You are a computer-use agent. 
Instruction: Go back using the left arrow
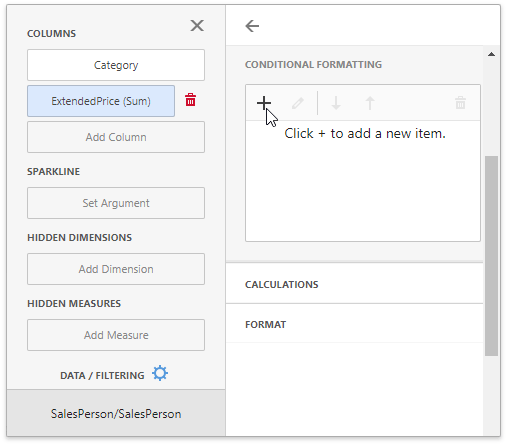[252, 26]
